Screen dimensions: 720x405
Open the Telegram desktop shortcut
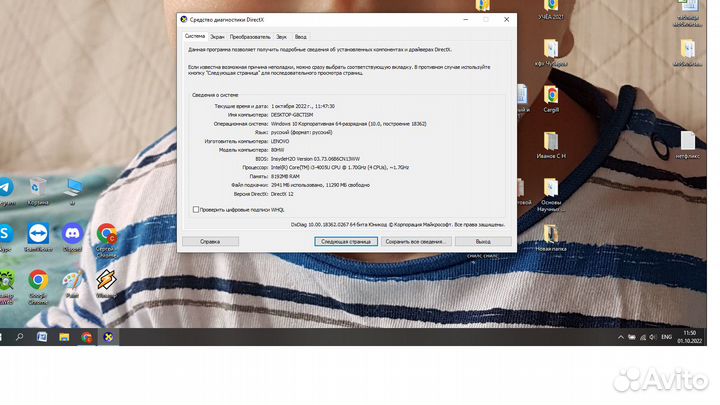pos(6,187)
